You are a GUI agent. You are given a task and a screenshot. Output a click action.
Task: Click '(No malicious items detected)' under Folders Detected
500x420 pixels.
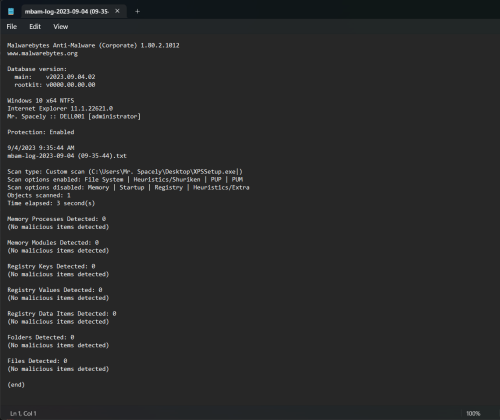pyautogui.click(x=58, y=345)
